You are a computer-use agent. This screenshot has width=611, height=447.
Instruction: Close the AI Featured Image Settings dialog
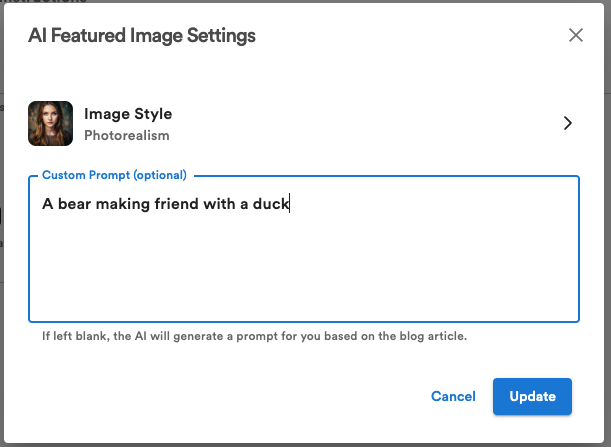[575, 36]
